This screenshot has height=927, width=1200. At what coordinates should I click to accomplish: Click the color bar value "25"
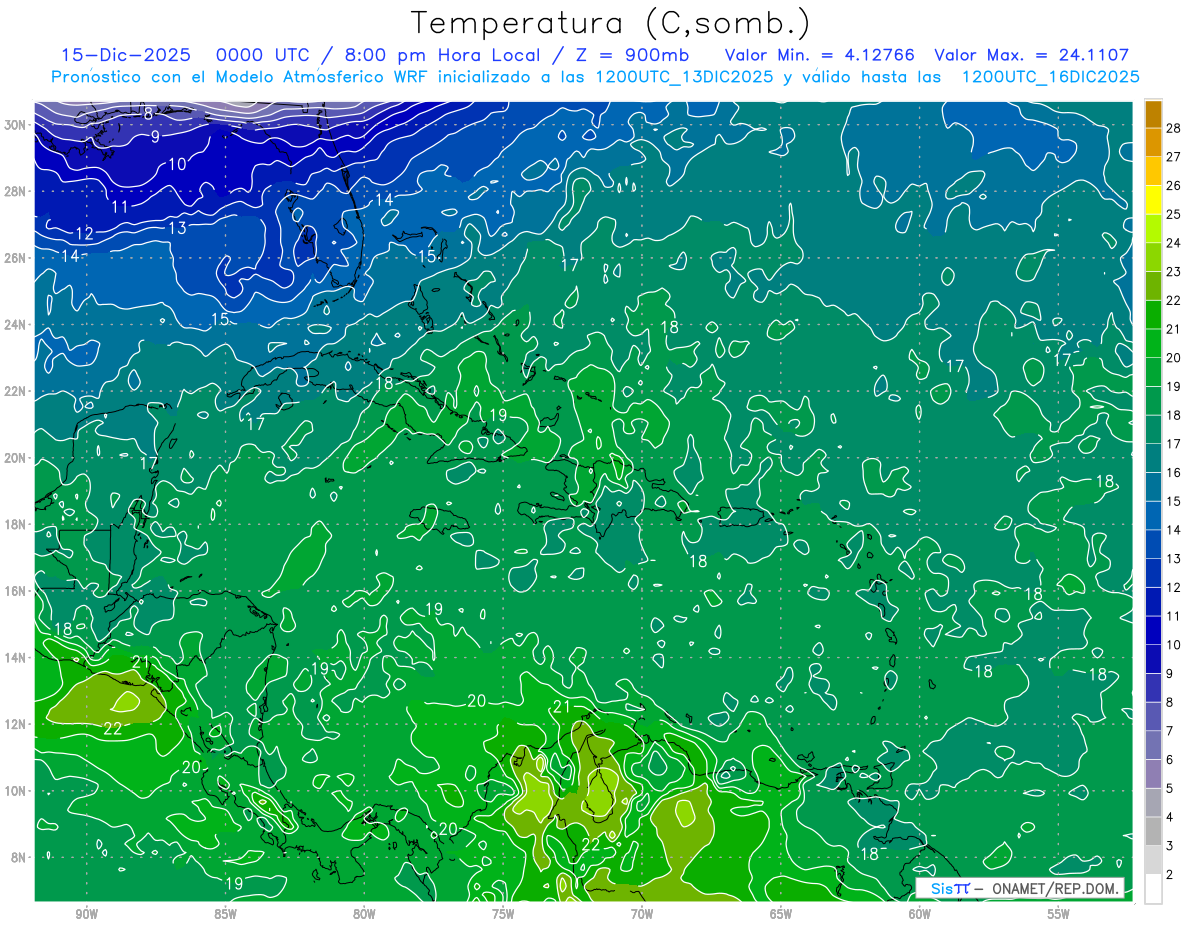(1173, 214)
